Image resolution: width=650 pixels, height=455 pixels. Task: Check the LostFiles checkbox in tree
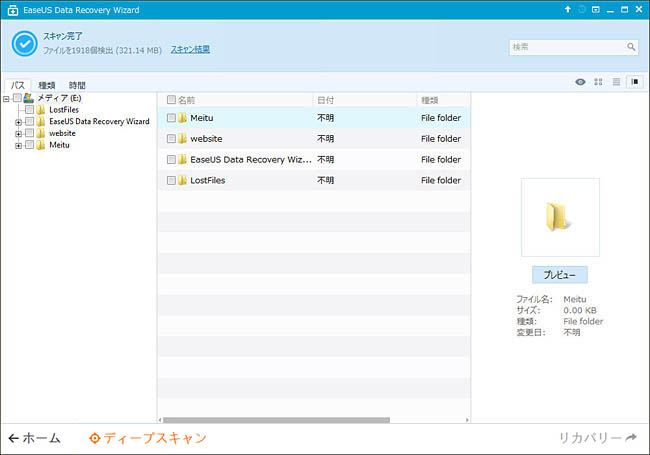click(29, 110)
